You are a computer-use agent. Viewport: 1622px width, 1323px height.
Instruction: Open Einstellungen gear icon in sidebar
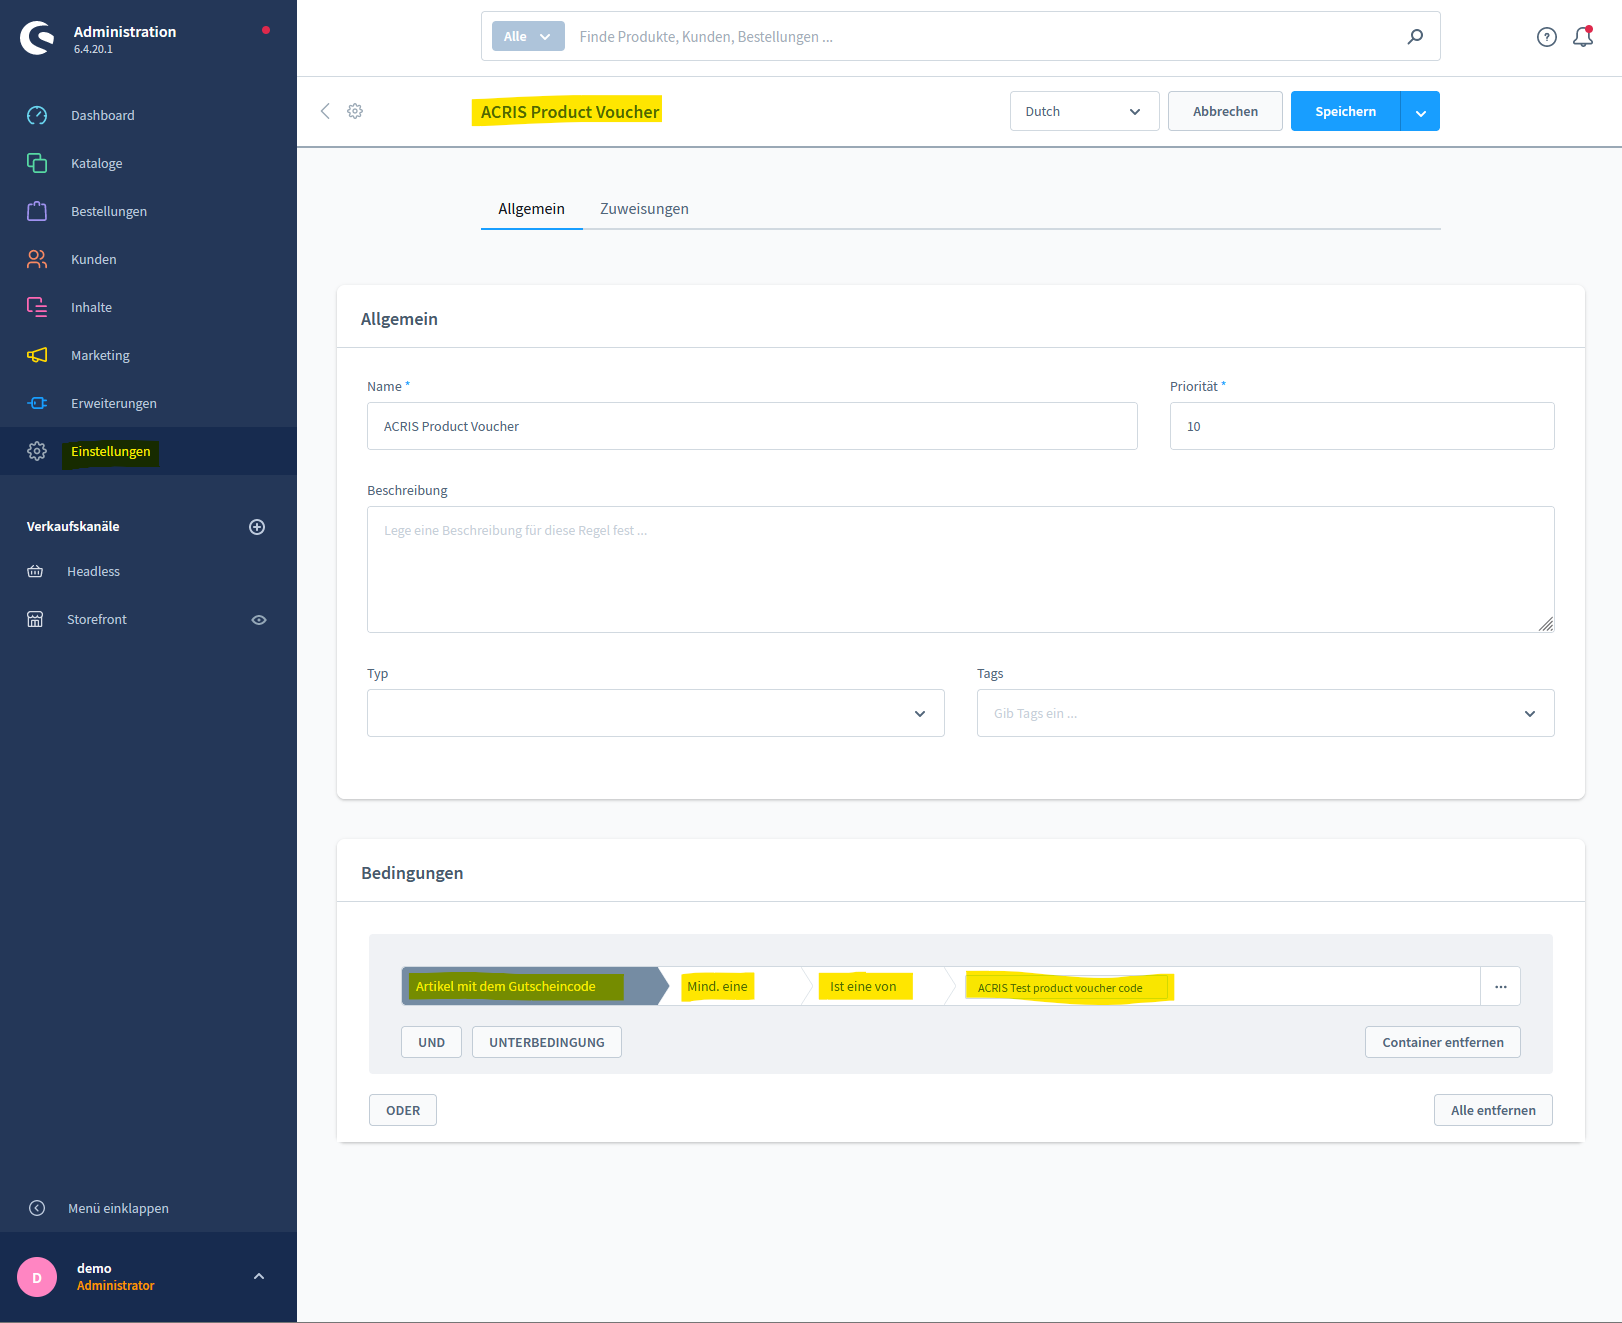tap(37, 451)
